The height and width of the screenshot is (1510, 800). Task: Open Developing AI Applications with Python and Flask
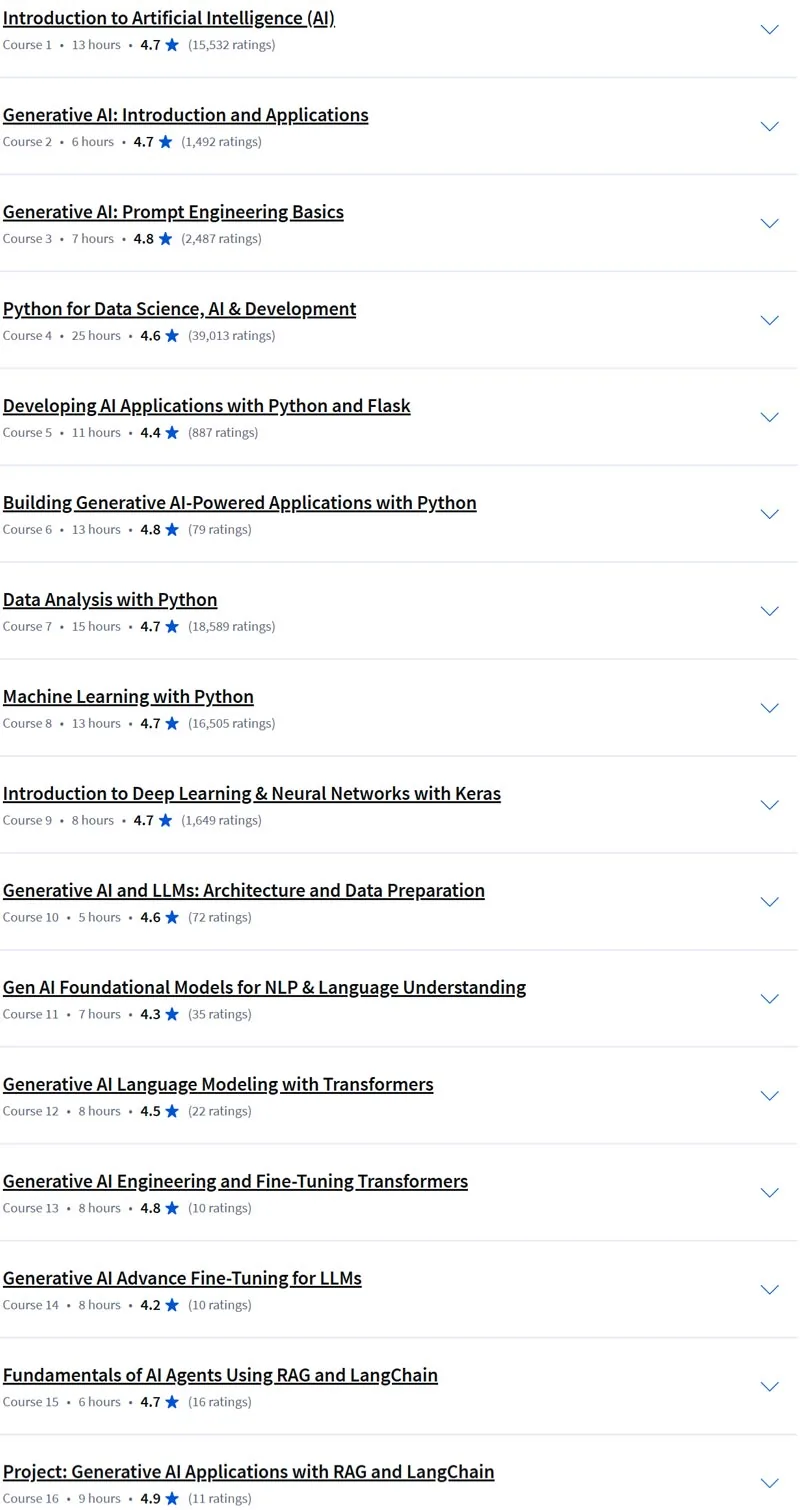(207, 406)
